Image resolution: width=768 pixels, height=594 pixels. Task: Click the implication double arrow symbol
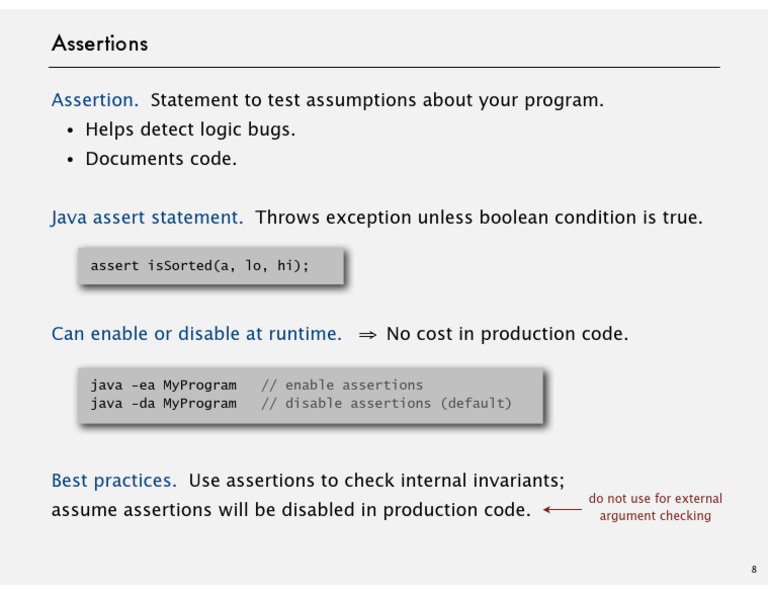(367, 335)
